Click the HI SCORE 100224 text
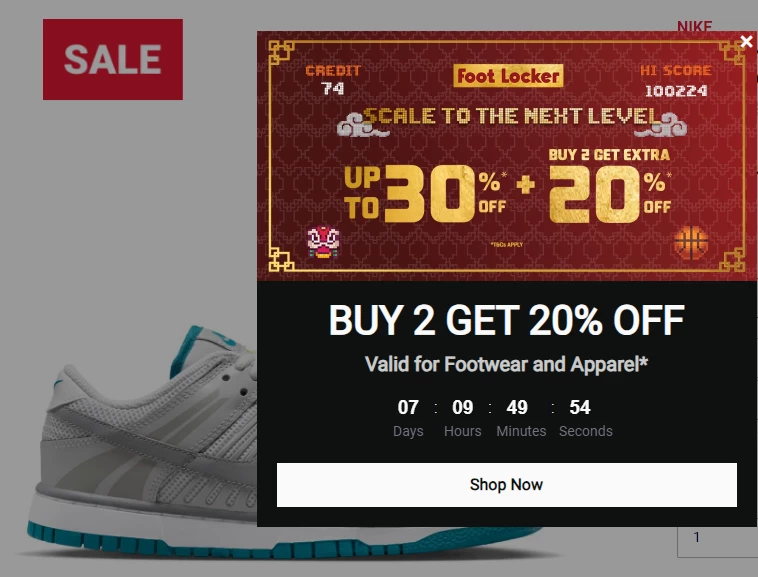The image size is (758, 577). pos(676,81)
